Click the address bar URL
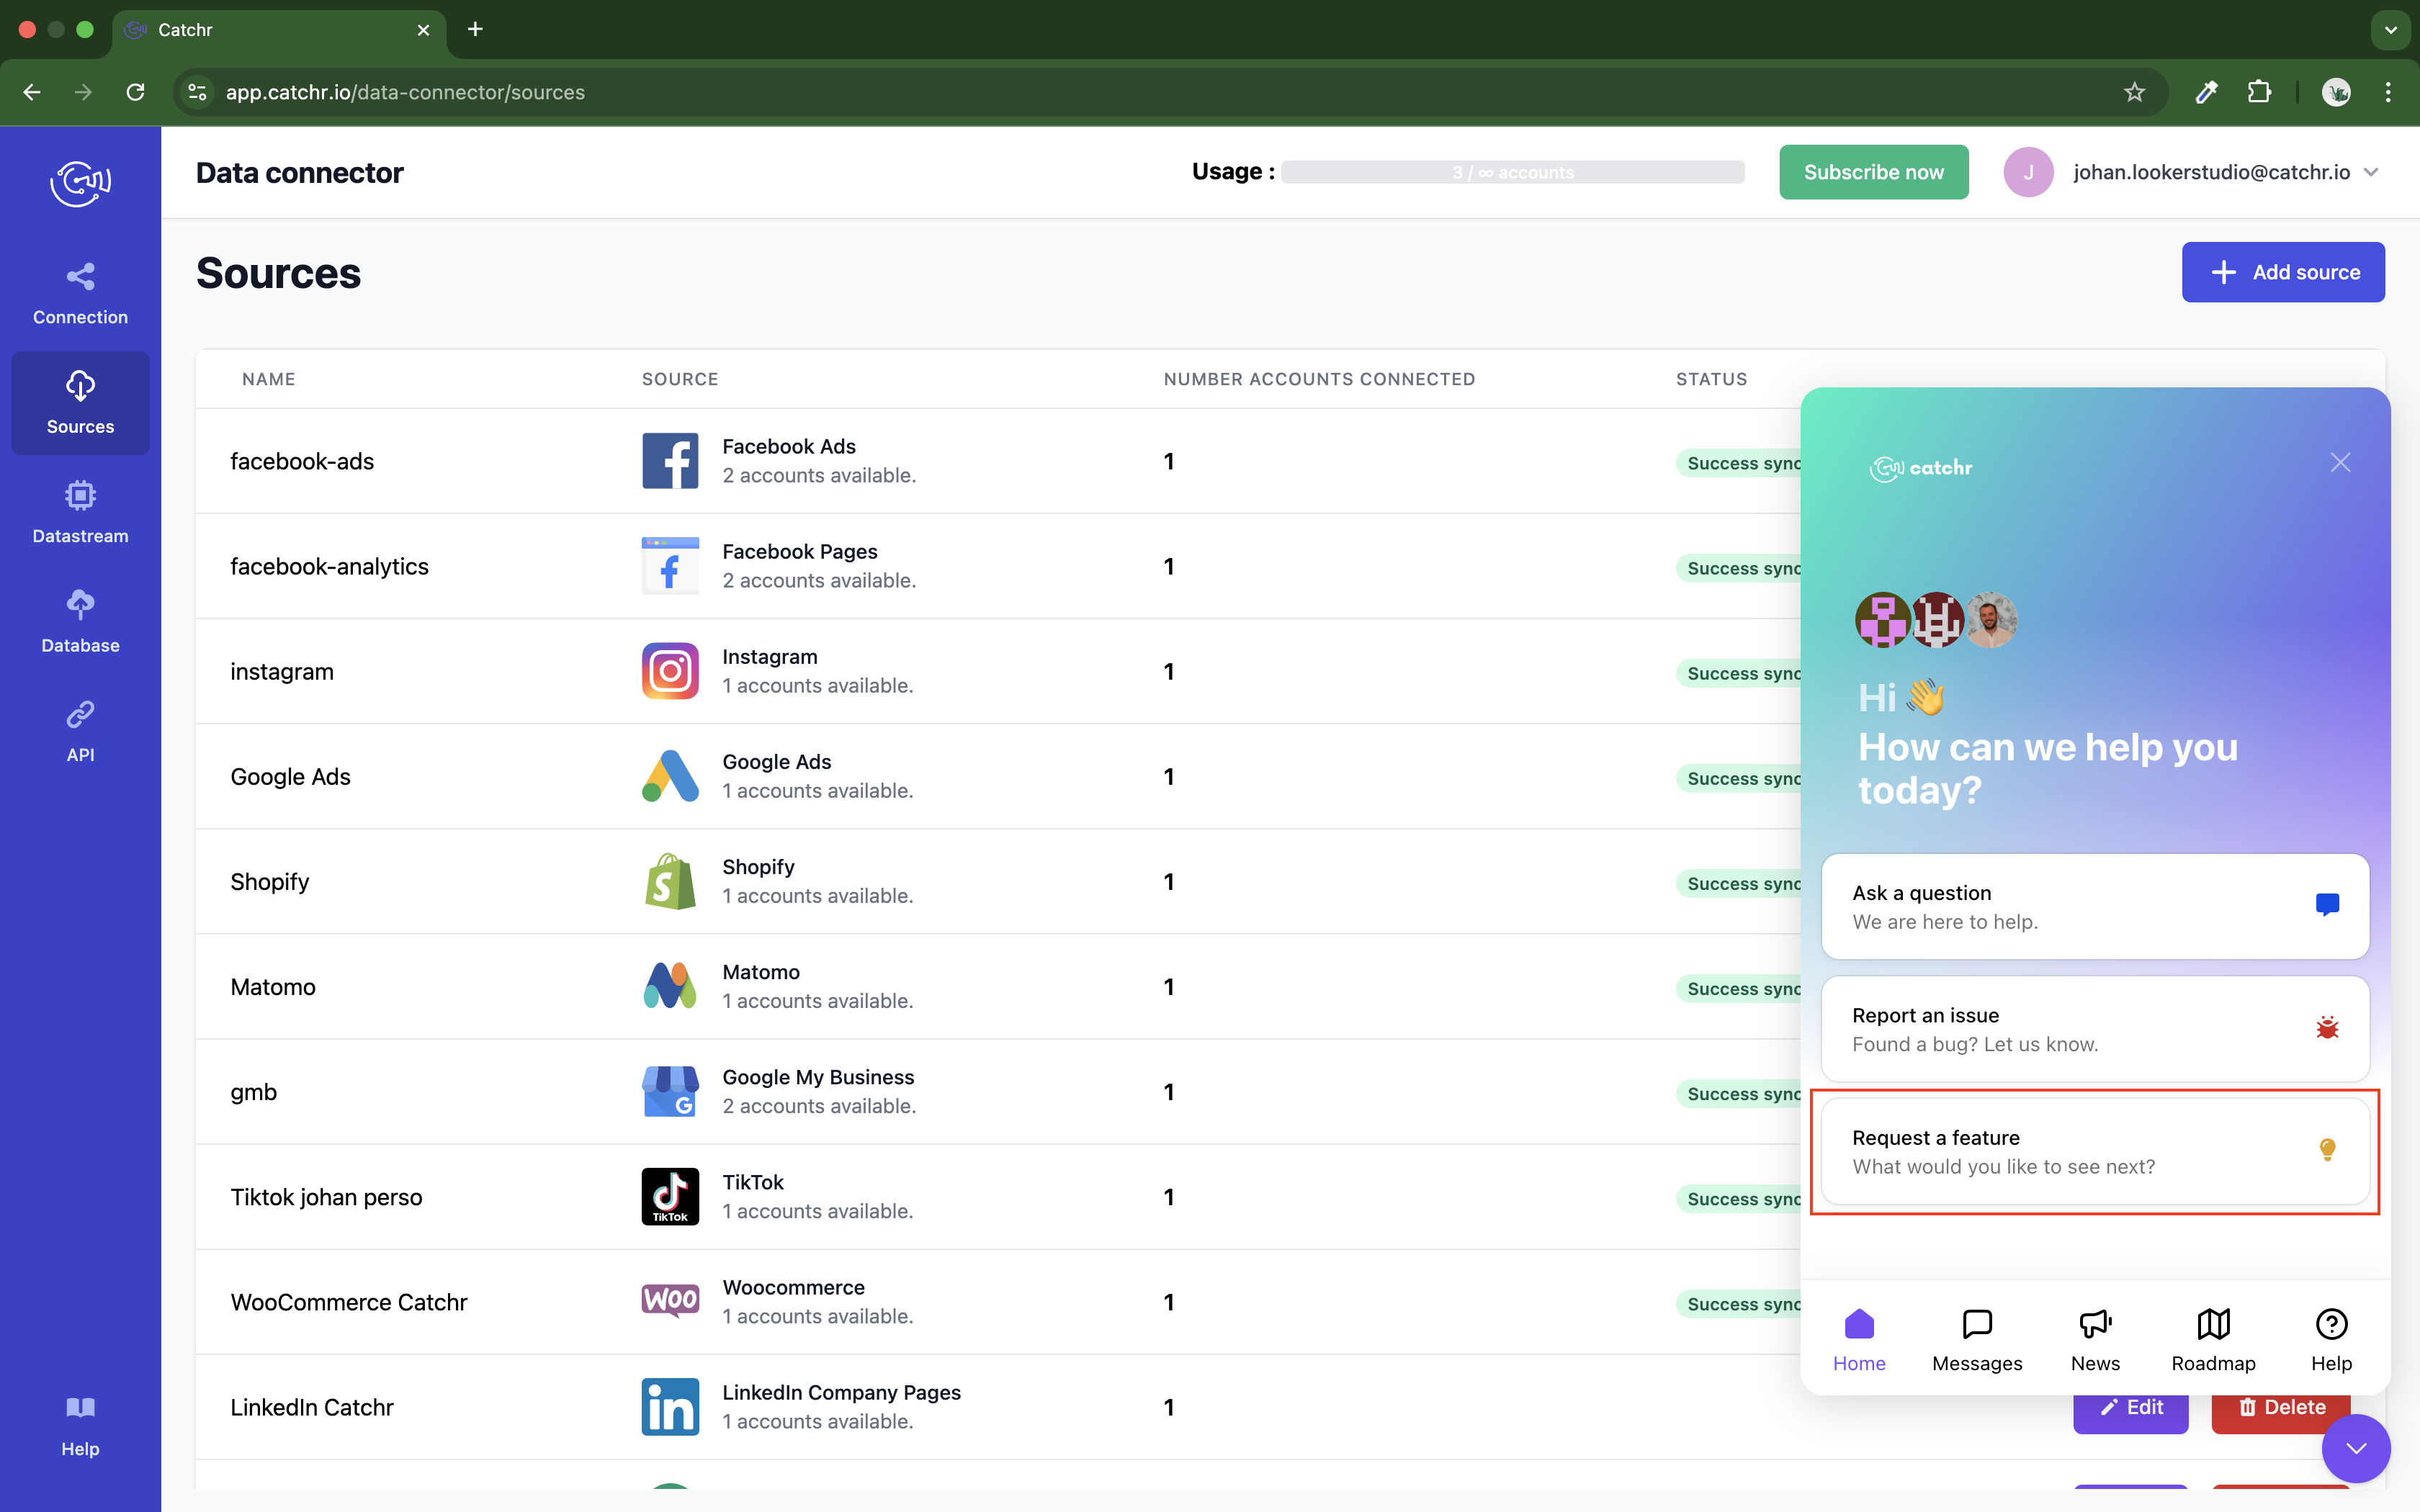 [x=405, y=92]
